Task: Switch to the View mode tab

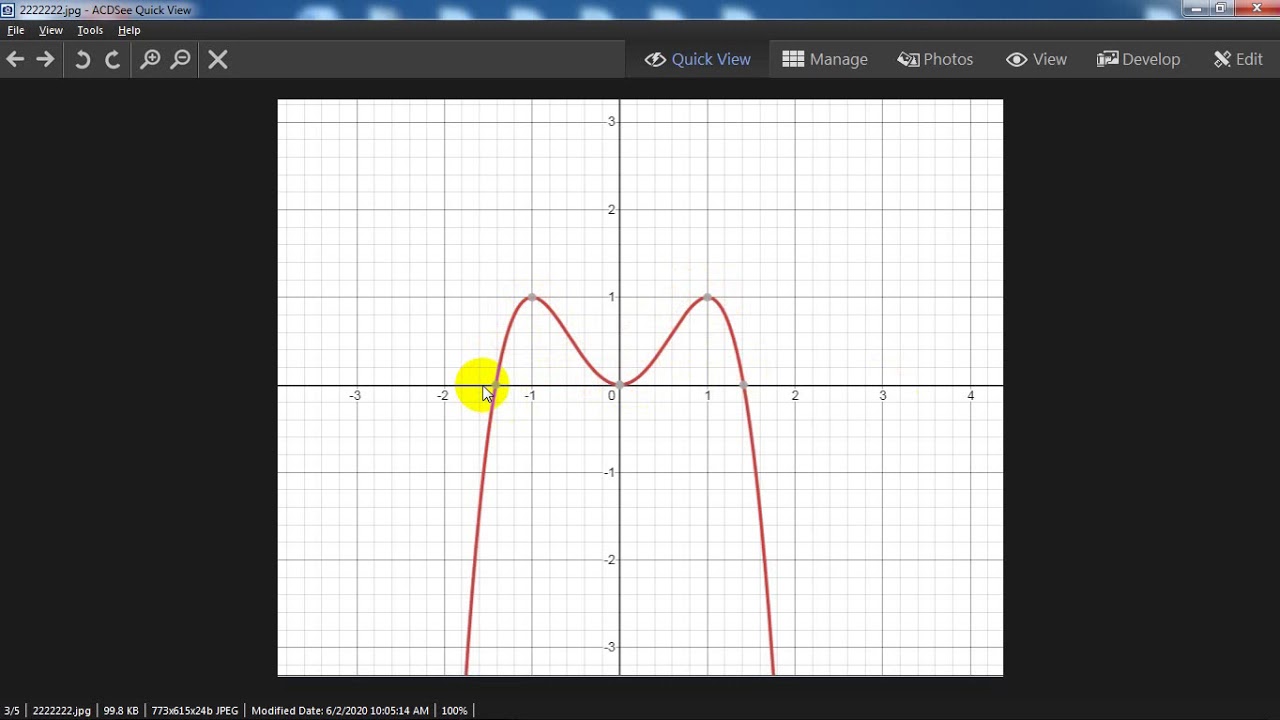Action: [x=1037, y=59]
